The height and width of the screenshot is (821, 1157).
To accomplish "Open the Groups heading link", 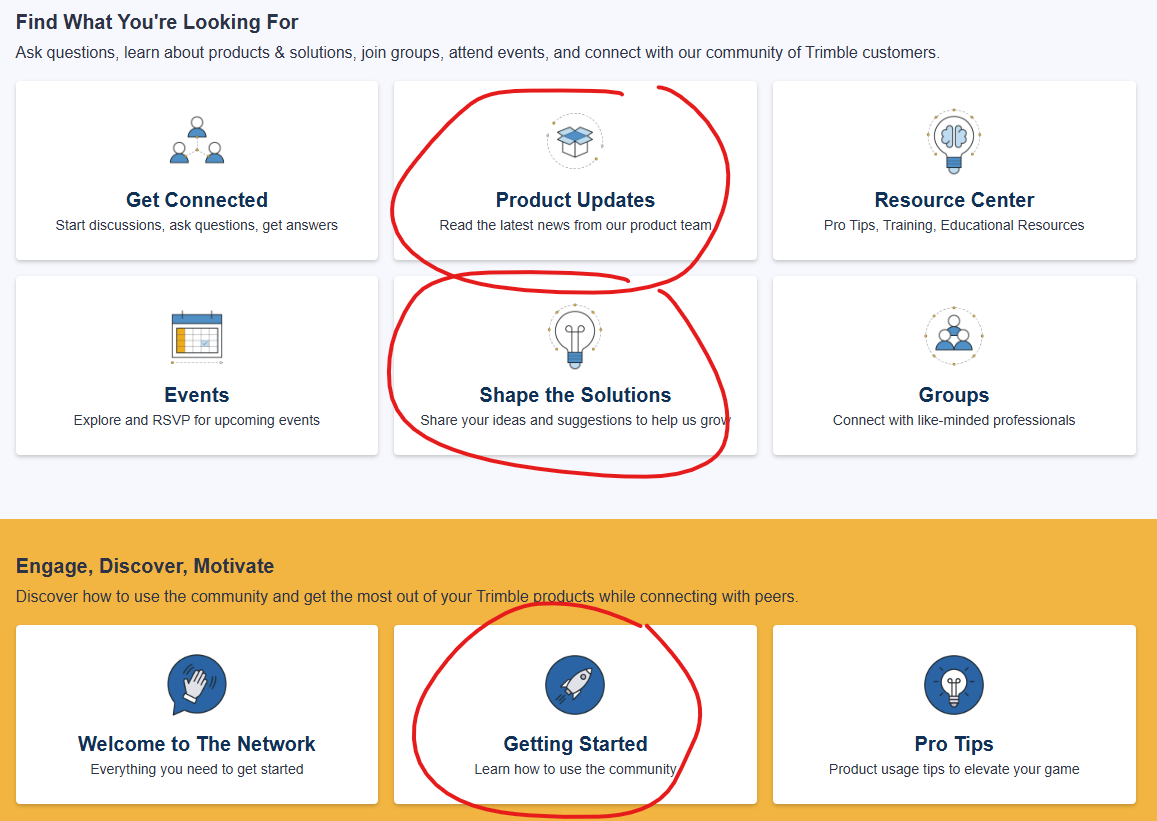I will pos(954,395).
